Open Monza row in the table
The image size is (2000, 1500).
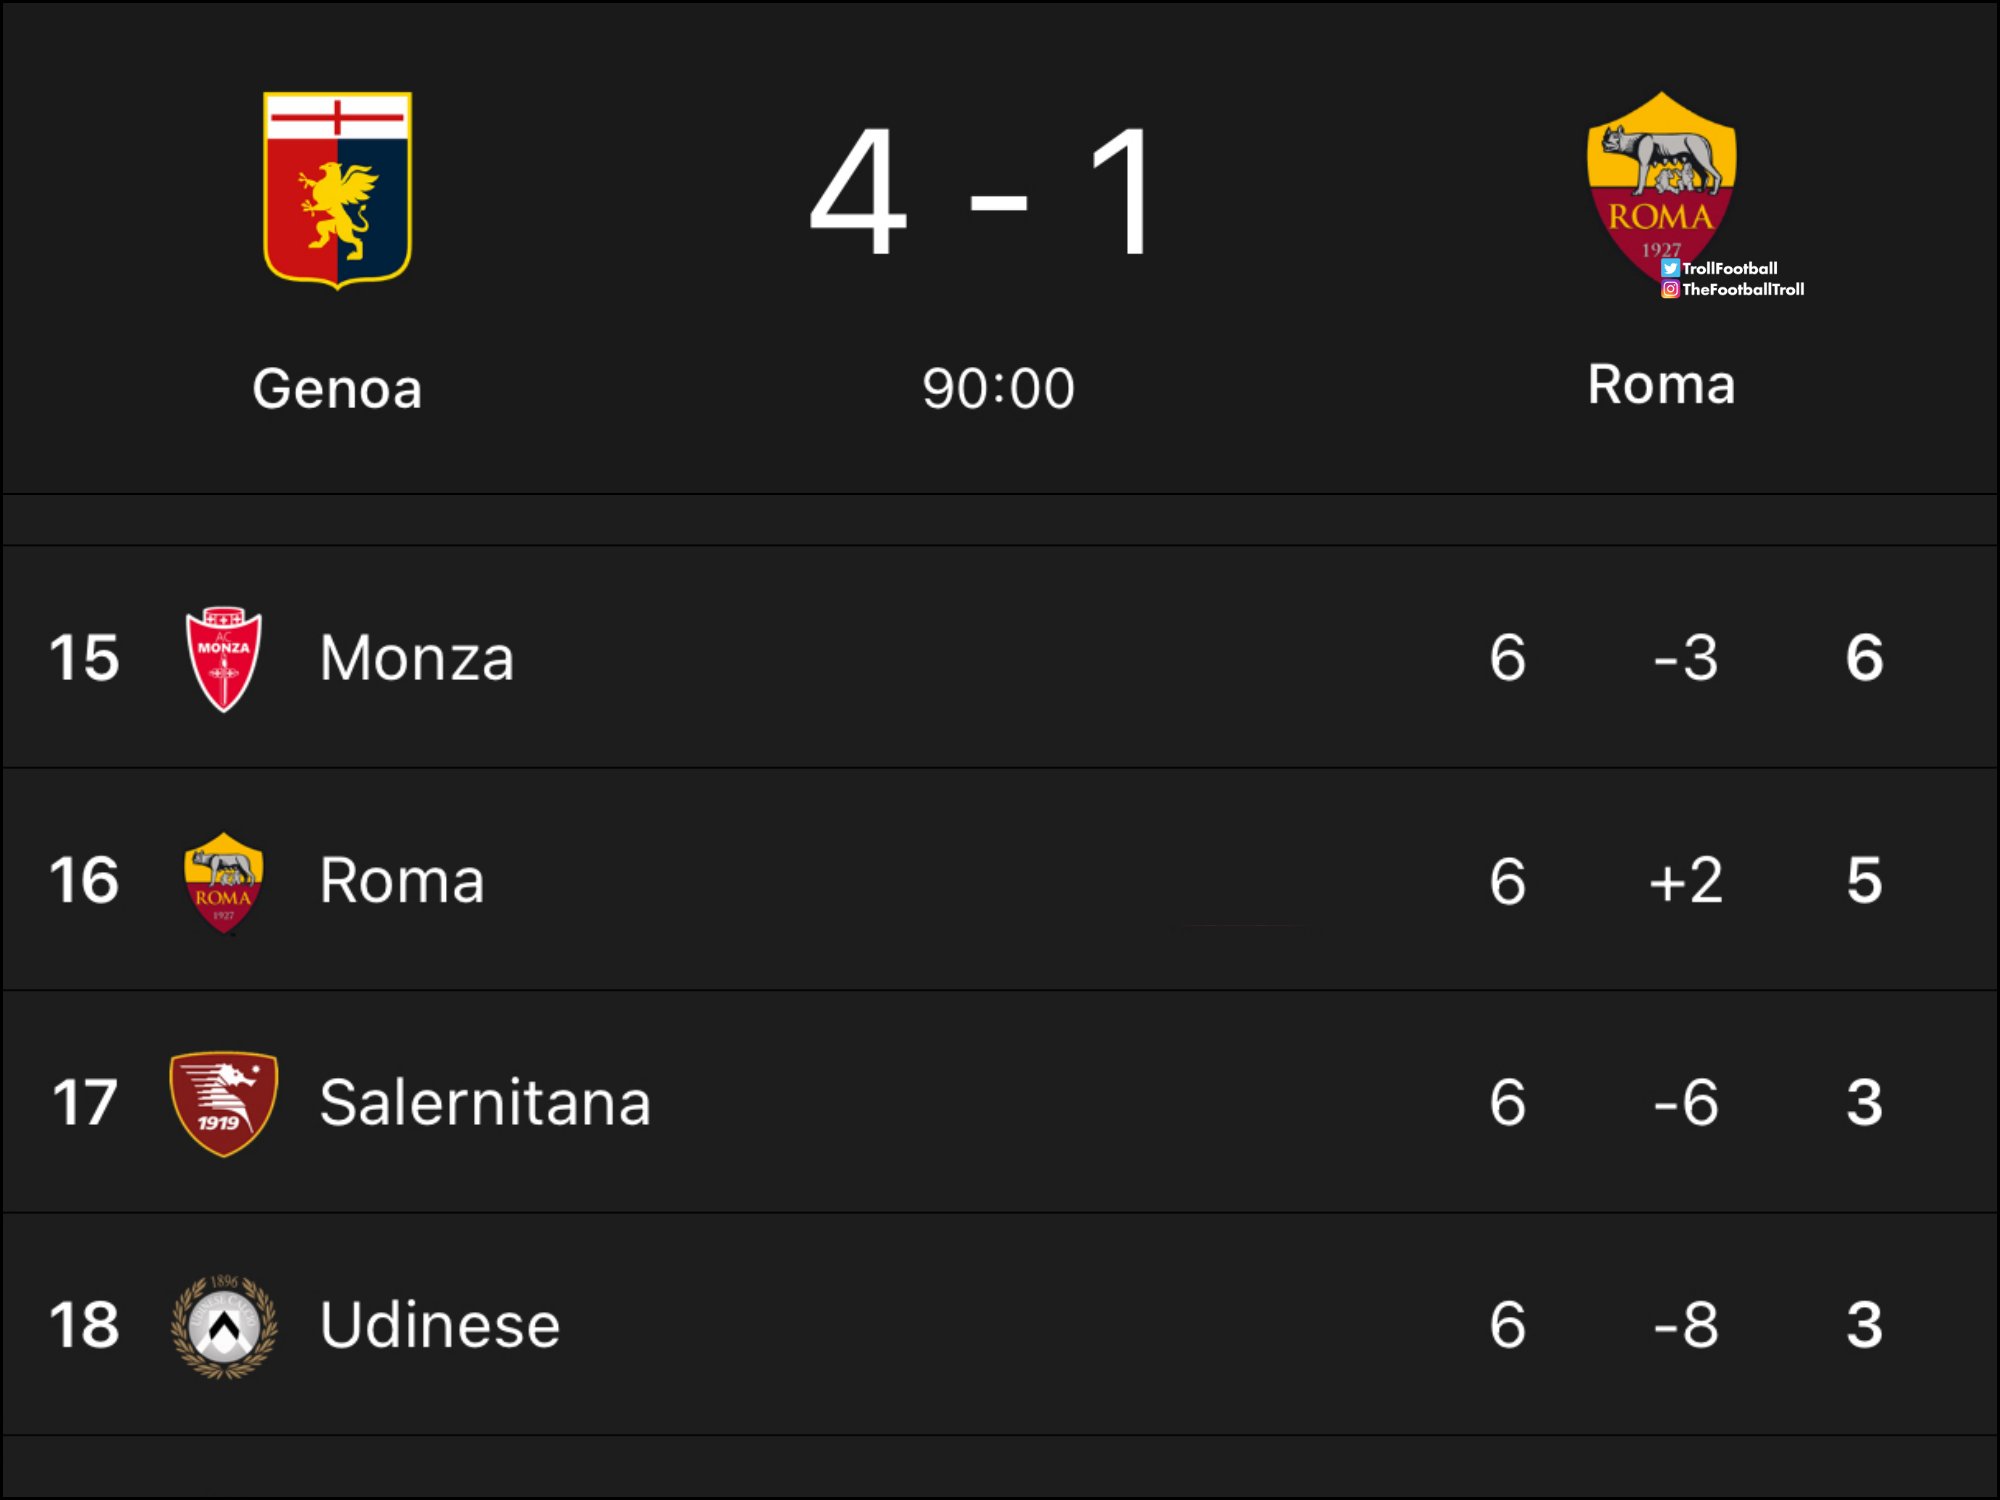(x=1000, y=657)
